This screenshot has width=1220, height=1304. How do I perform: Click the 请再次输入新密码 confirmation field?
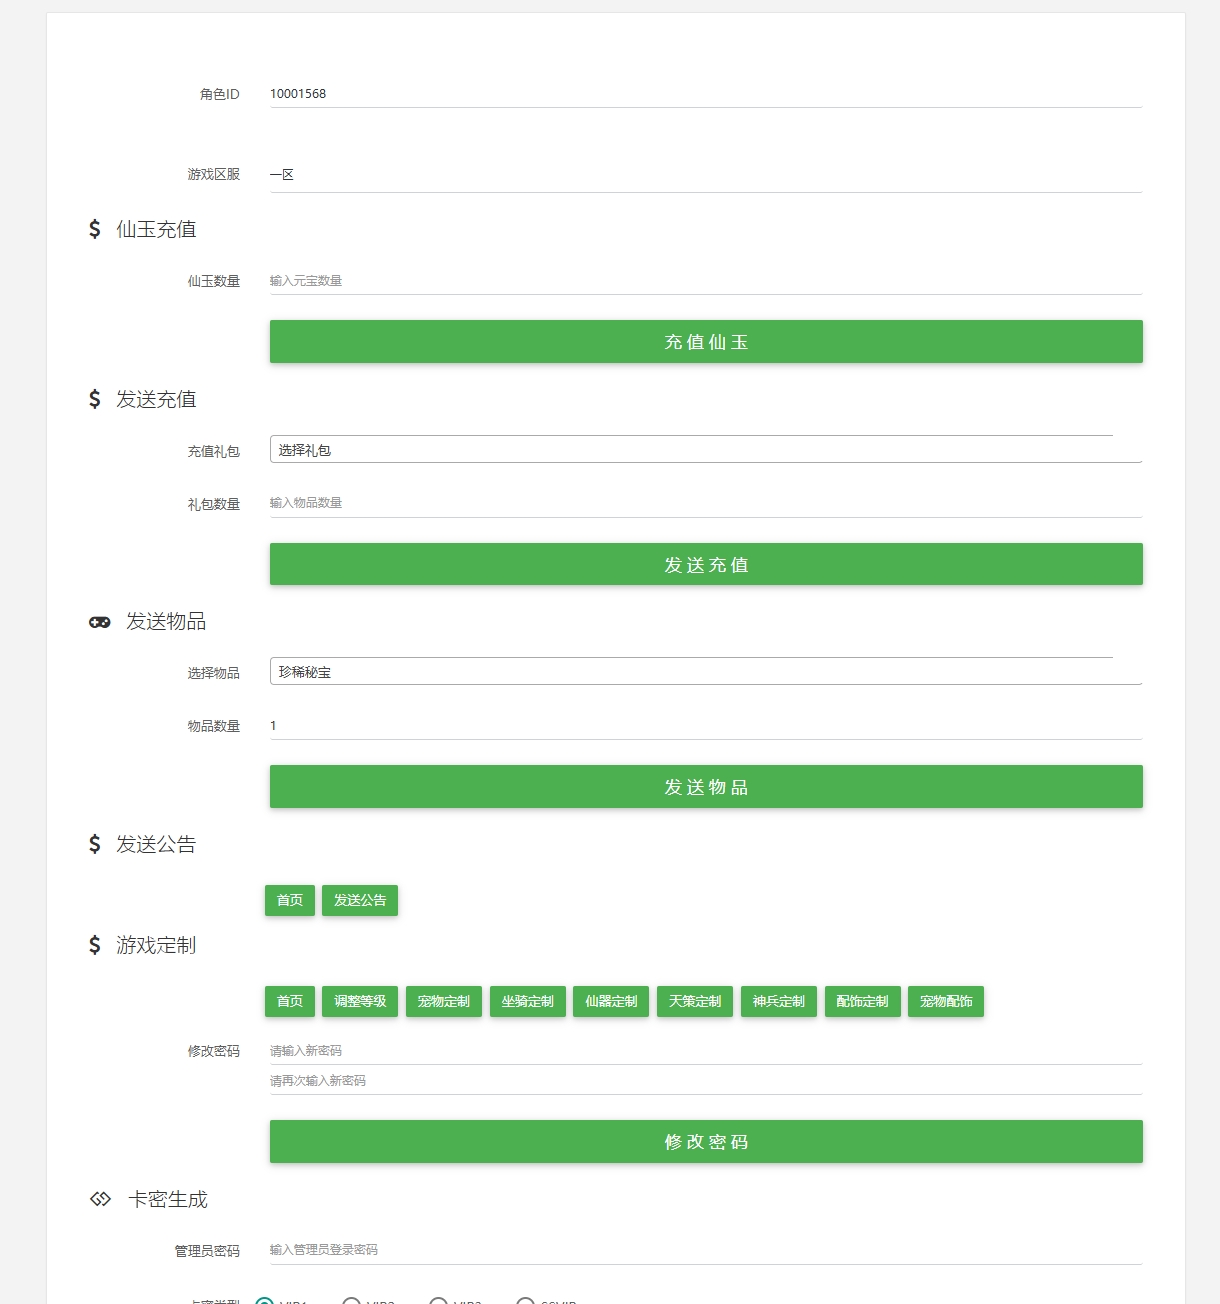click(706, 1081)
